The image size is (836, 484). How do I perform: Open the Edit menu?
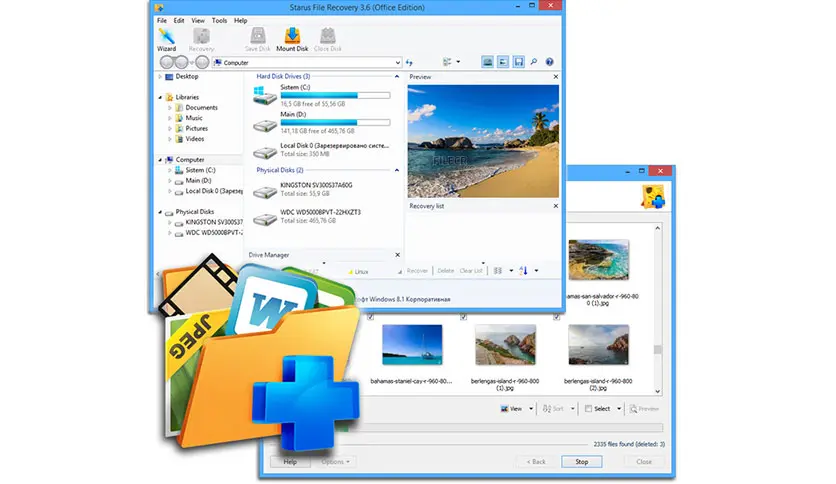[179, 20]
